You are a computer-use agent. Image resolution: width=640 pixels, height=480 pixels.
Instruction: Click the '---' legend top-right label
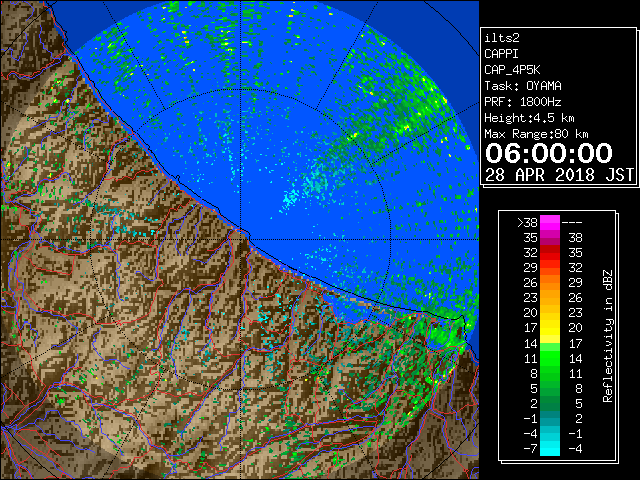[x=572, y=223]
